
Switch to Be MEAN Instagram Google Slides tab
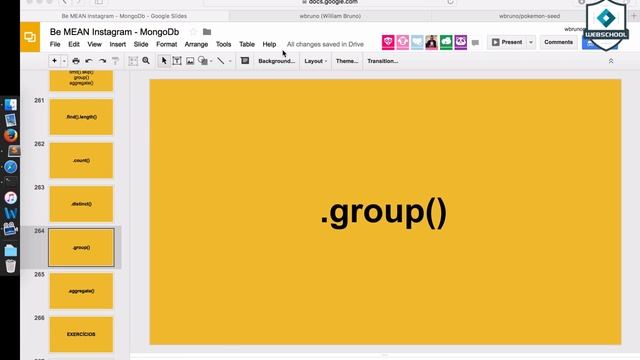(x=124, y=16)
